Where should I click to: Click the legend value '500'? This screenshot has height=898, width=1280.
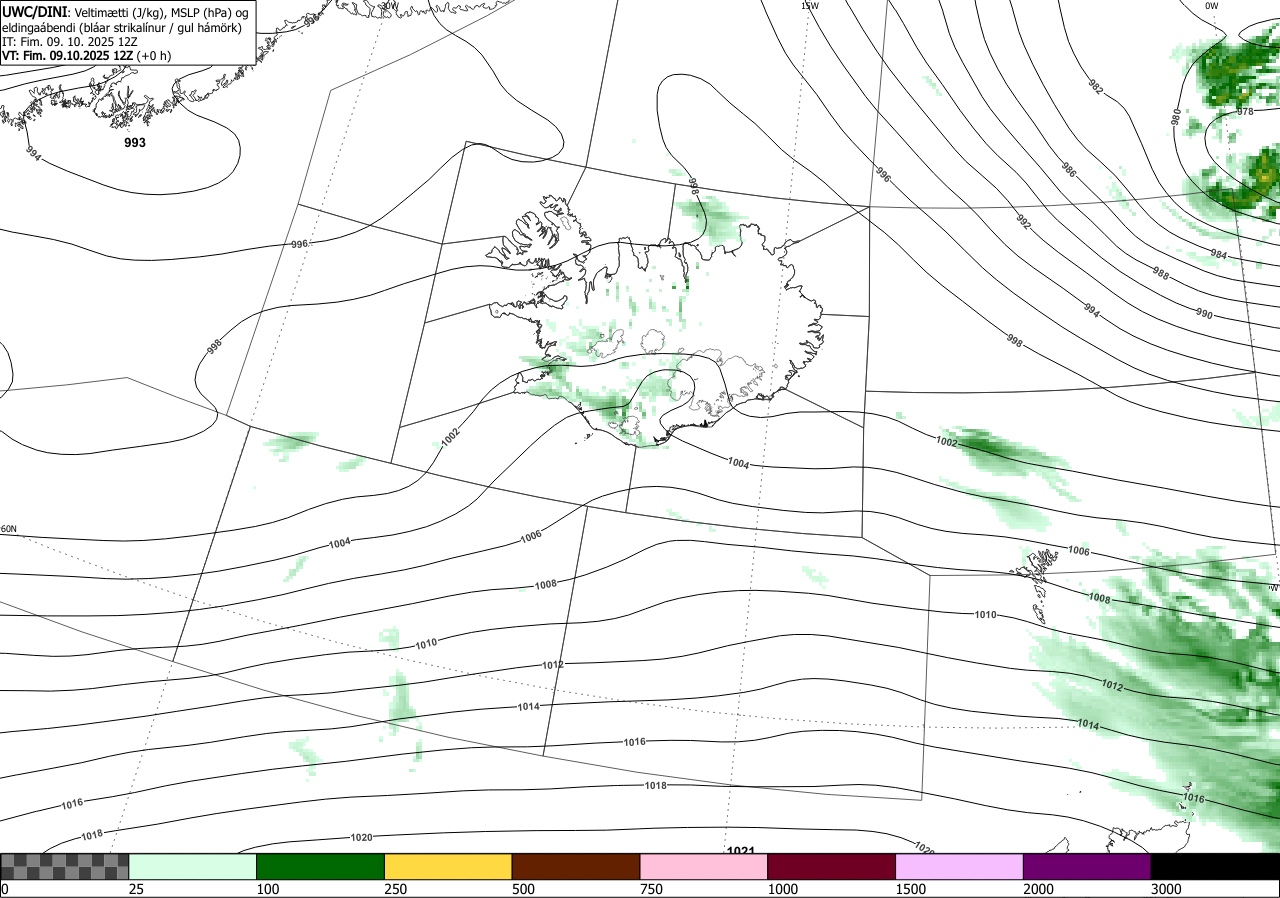[x=523, y=889]
